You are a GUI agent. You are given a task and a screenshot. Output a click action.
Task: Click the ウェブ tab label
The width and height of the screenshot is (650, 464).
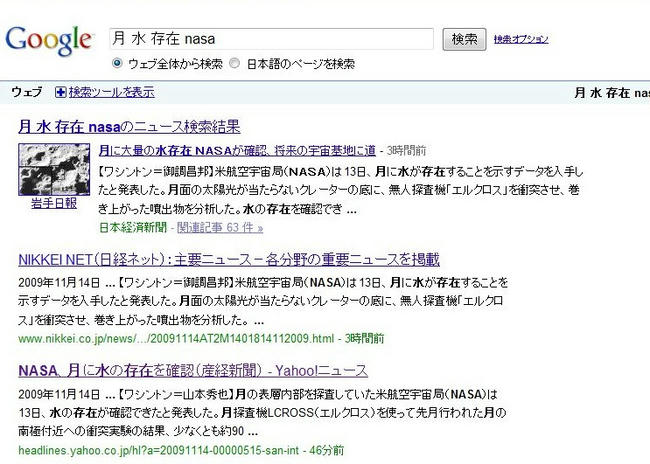(x=27, y=92)
